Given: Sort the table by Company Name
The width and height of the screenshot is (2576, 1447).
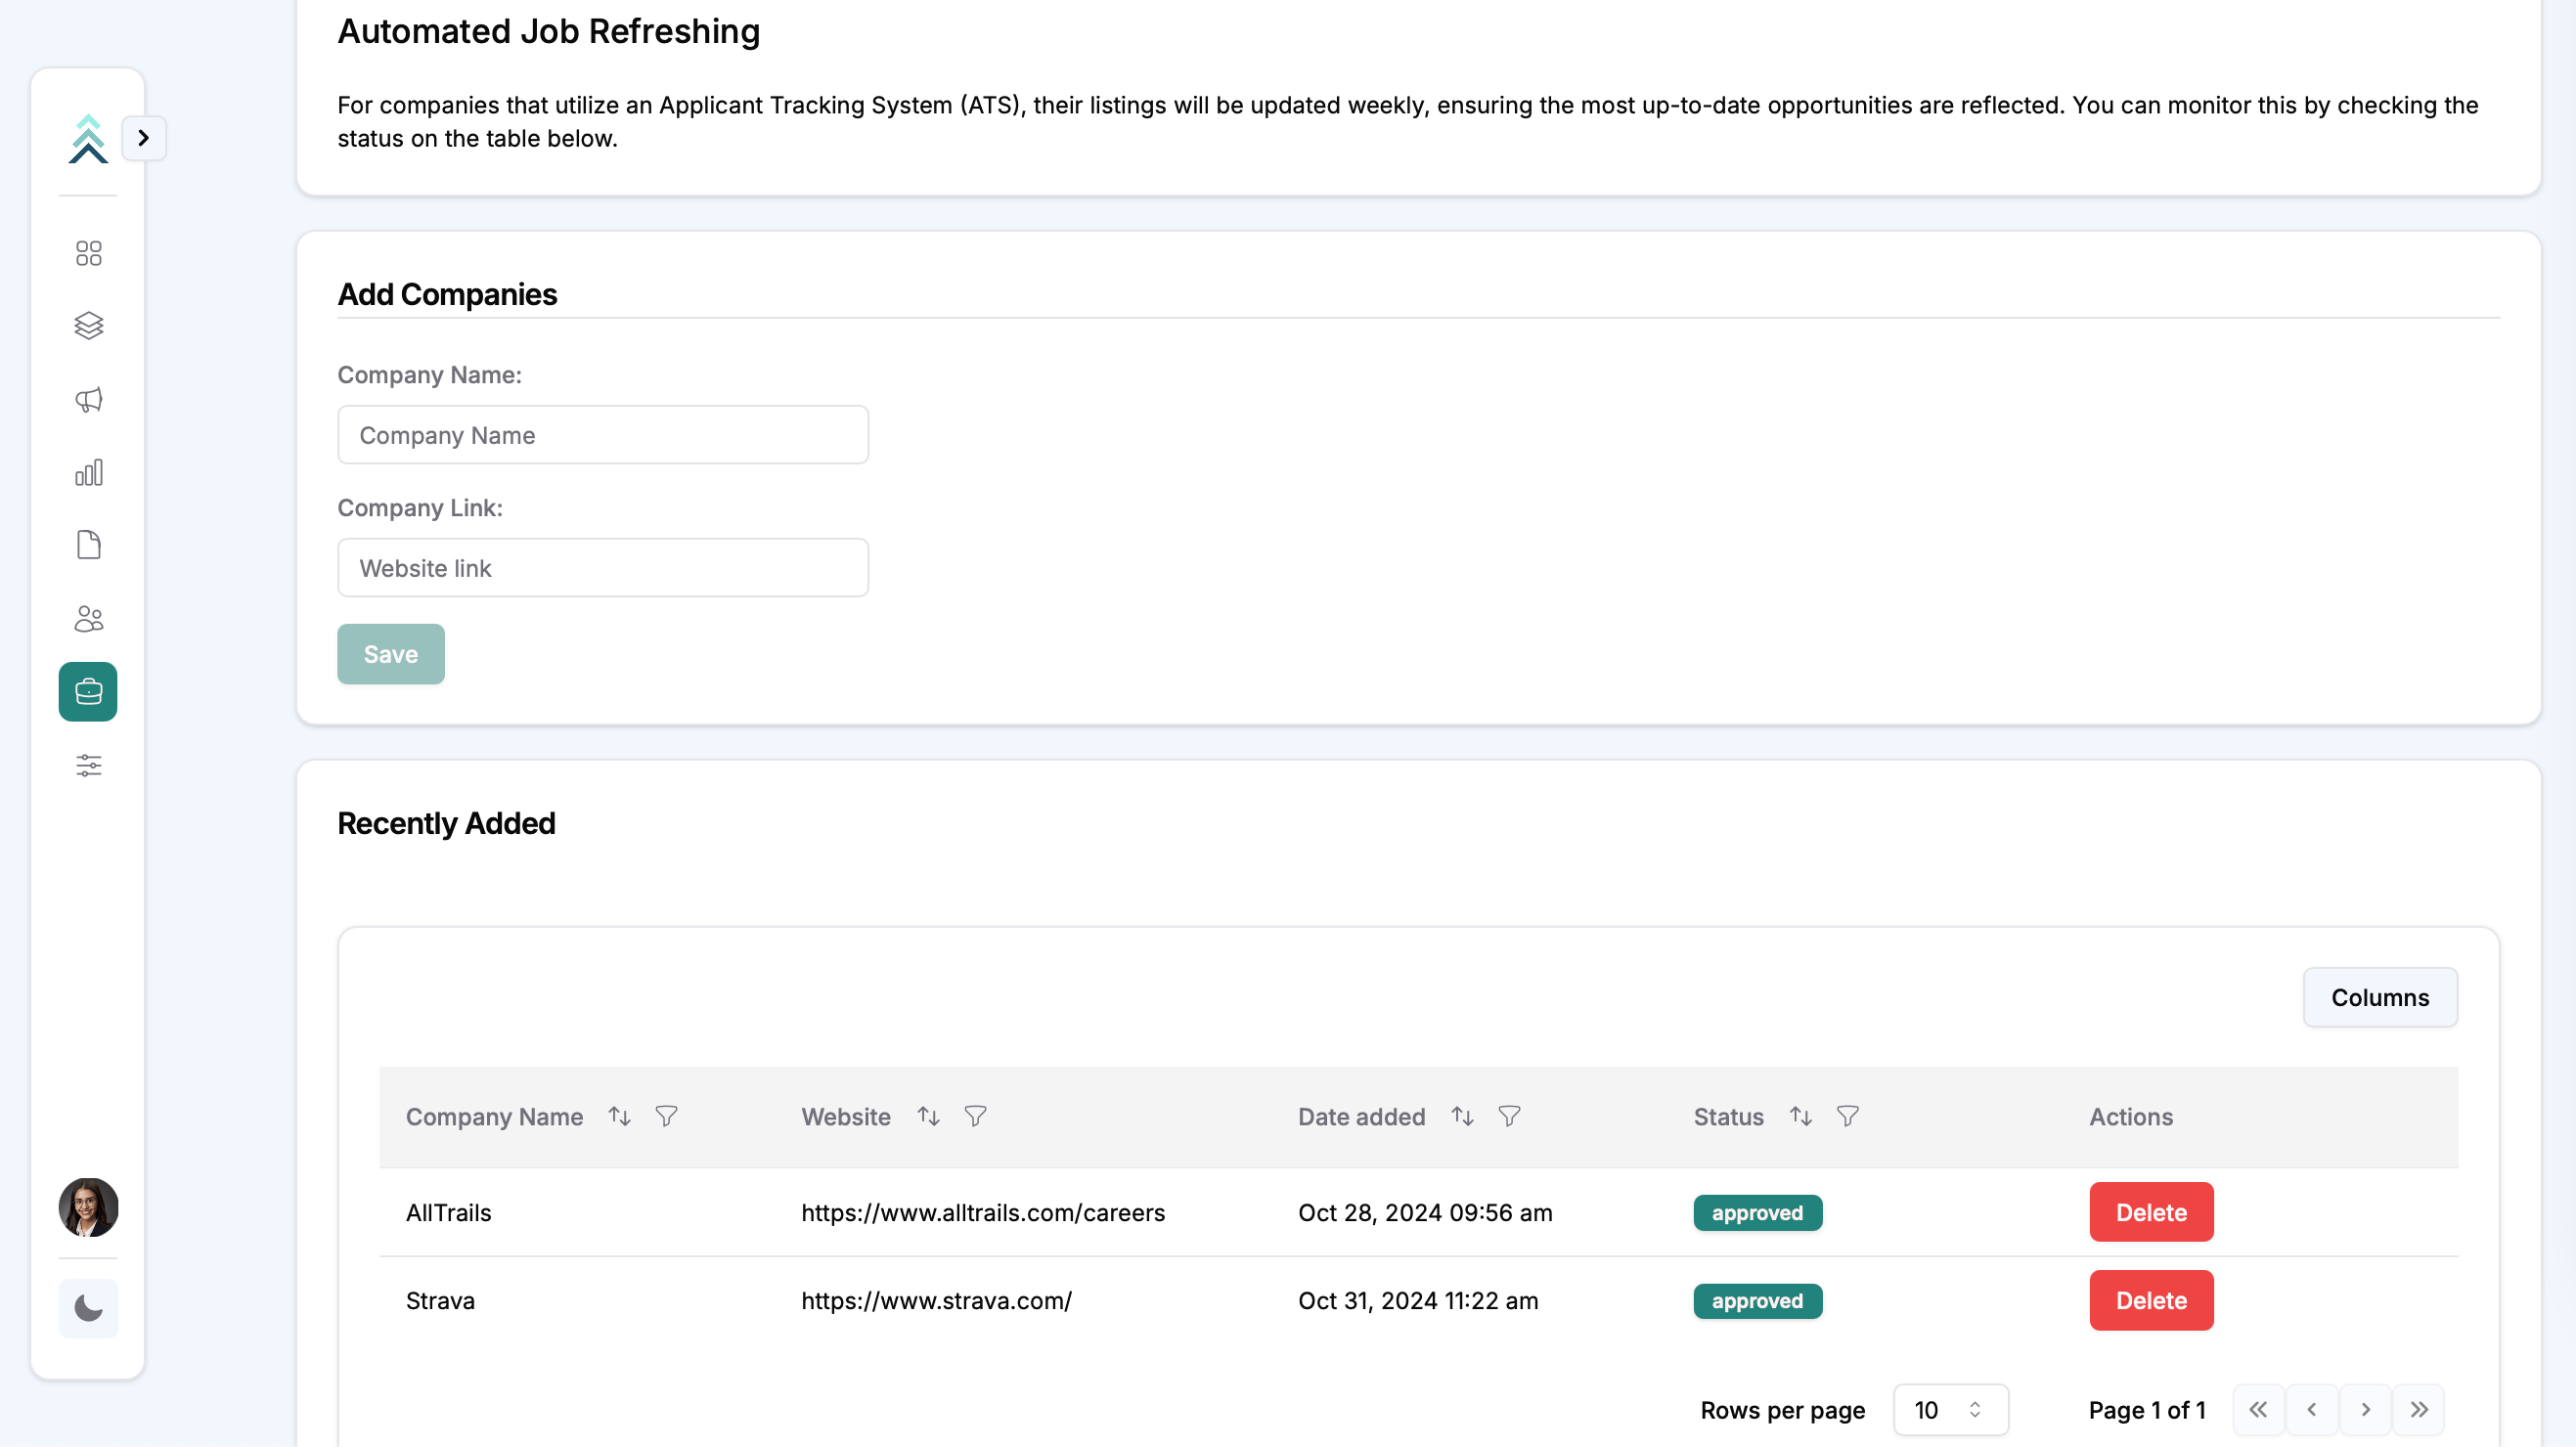Looking at the screenshot, I should click(619, 1116).
